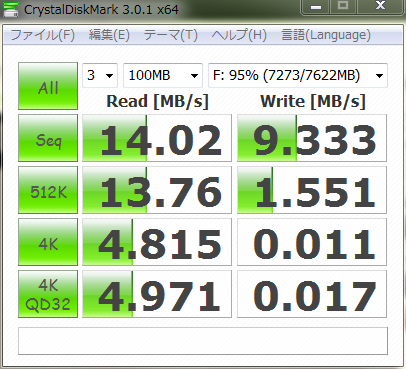
Task: Click the Read [MB/s] column header
Action: 157,101
